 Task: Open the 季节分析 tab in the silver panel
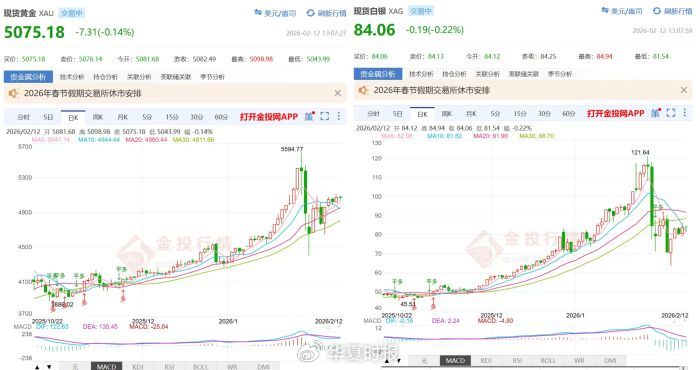tap(560, 74)
